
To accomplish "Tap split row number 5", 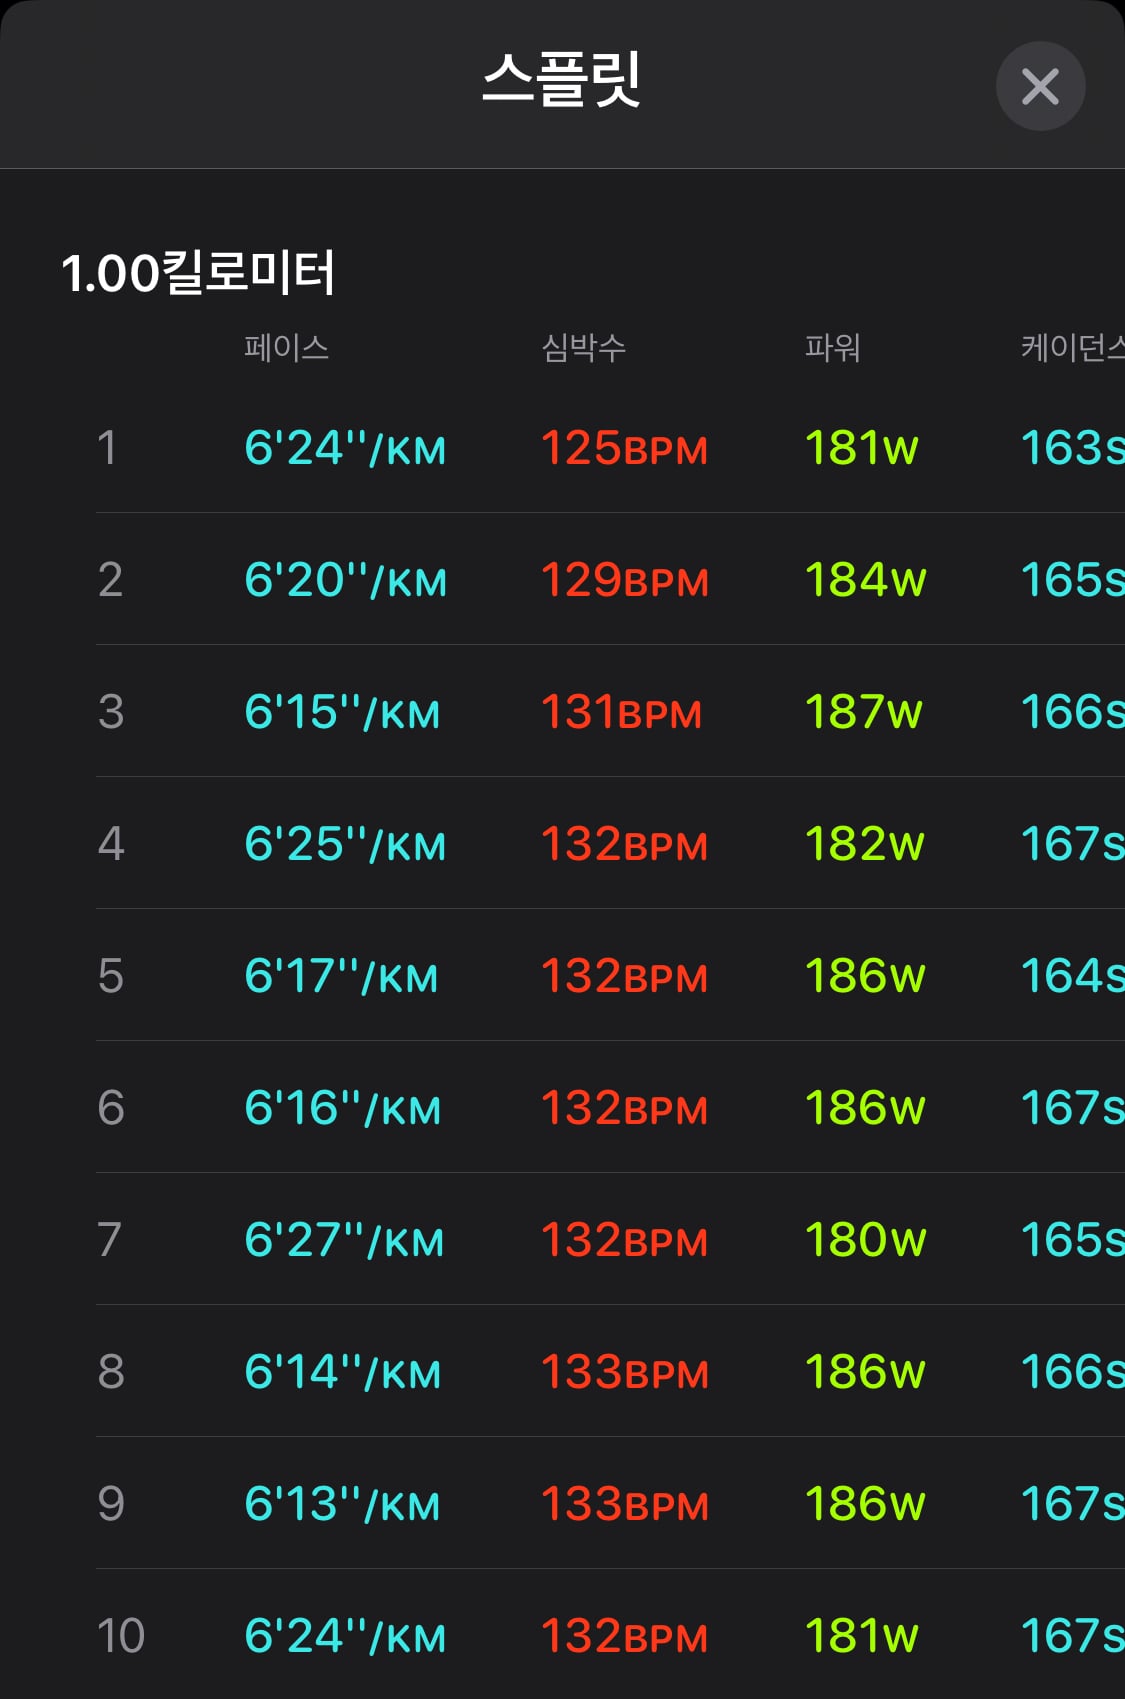I will pyautogui.click(x=110, y=976).
